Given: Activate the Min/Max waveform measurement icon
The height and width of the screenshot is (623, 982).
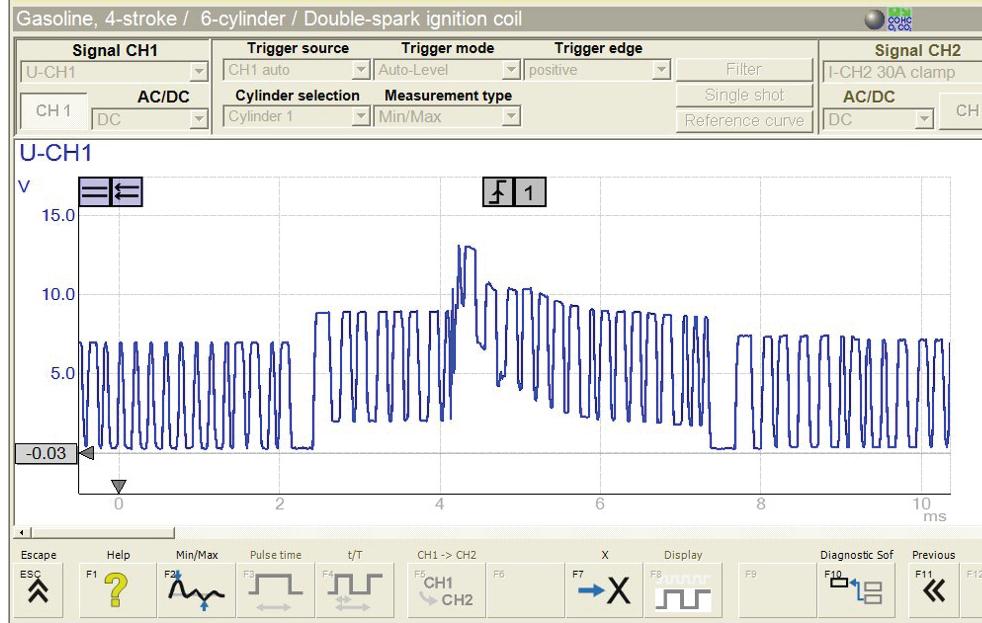Looking at the screenshot, I should point(196,589).
